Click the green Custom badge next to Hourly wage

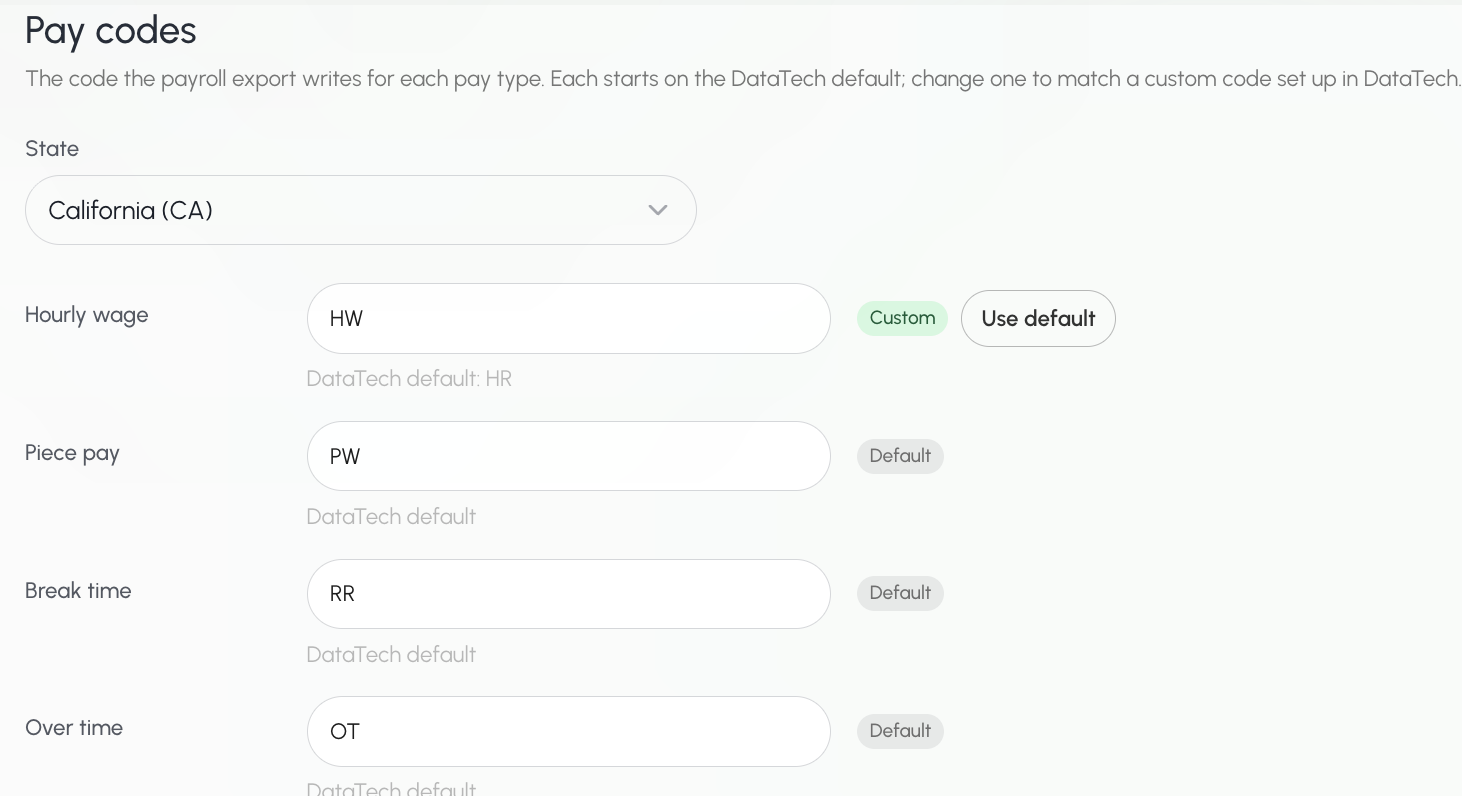pyautogui.click(x=902, y=318)
